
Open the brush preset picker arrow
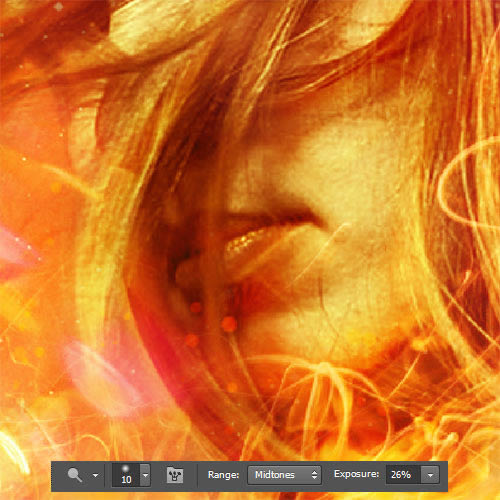tap(145, 475)
